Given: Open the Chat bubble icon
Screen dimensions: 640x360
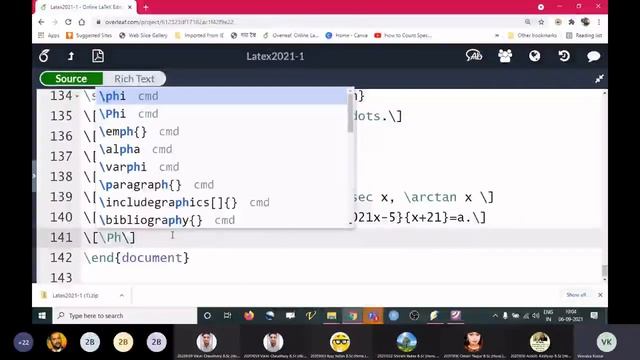Looking at the screenshot, I should pos(593,56).
